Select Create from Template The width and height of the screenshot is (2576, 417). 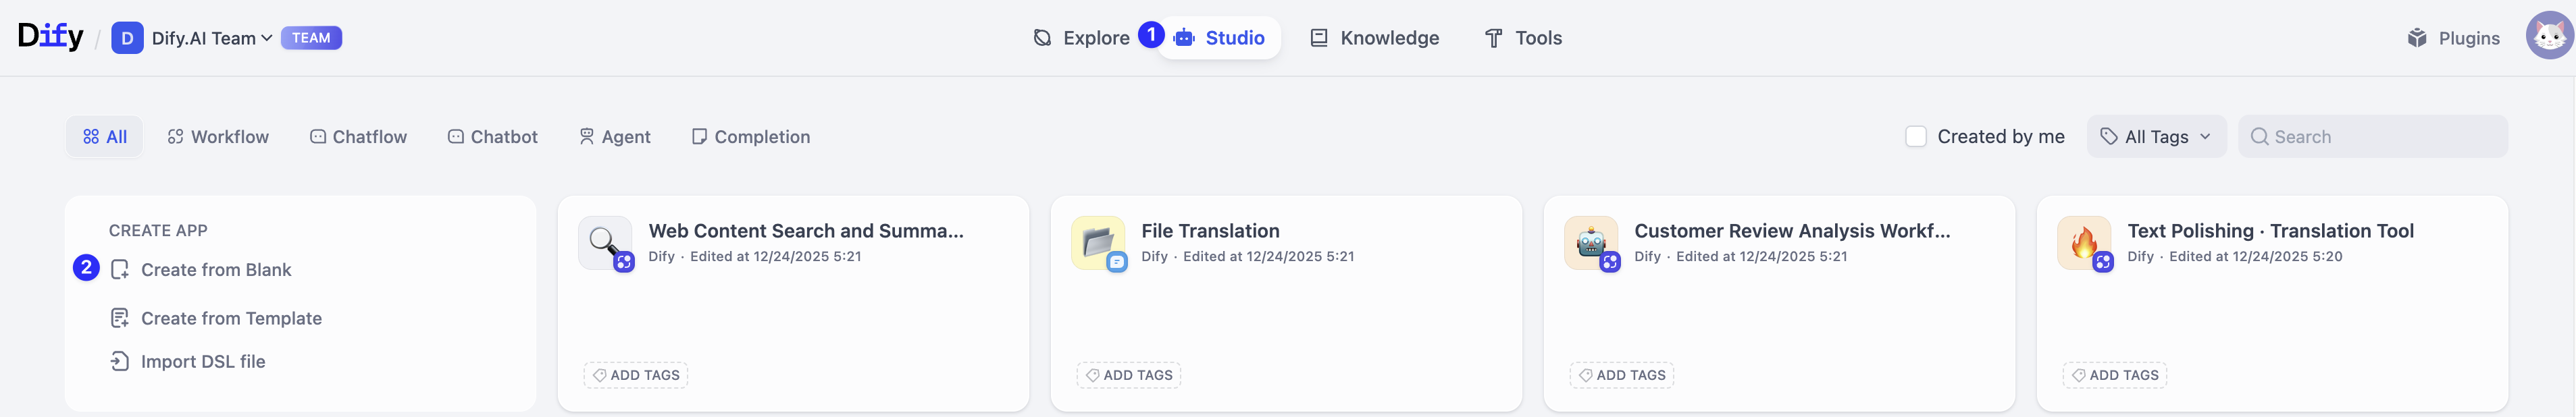click(x=230, y=319)
